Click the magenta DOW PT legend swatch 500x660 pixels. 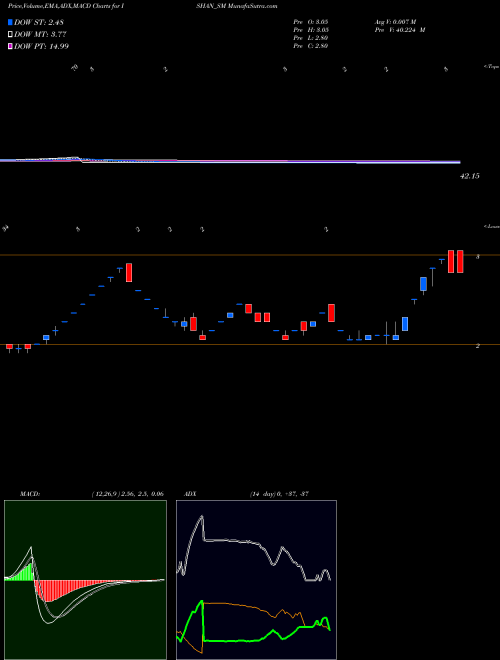click(10, 46)
